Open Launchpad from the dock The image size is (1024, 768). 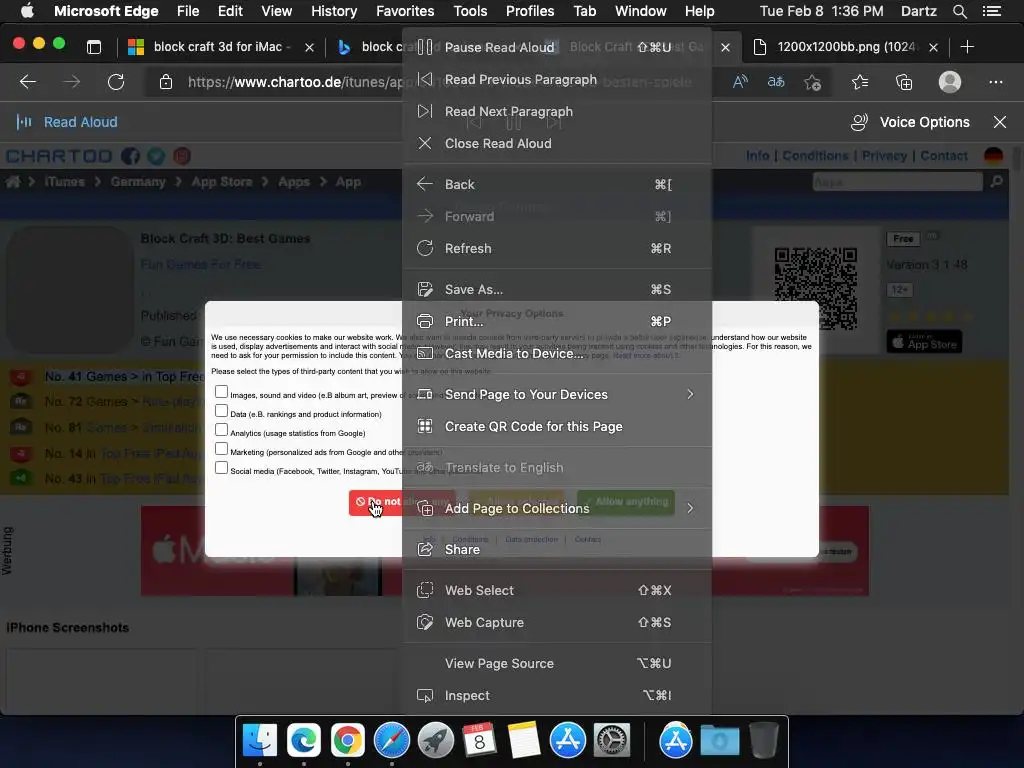[436, 741]
